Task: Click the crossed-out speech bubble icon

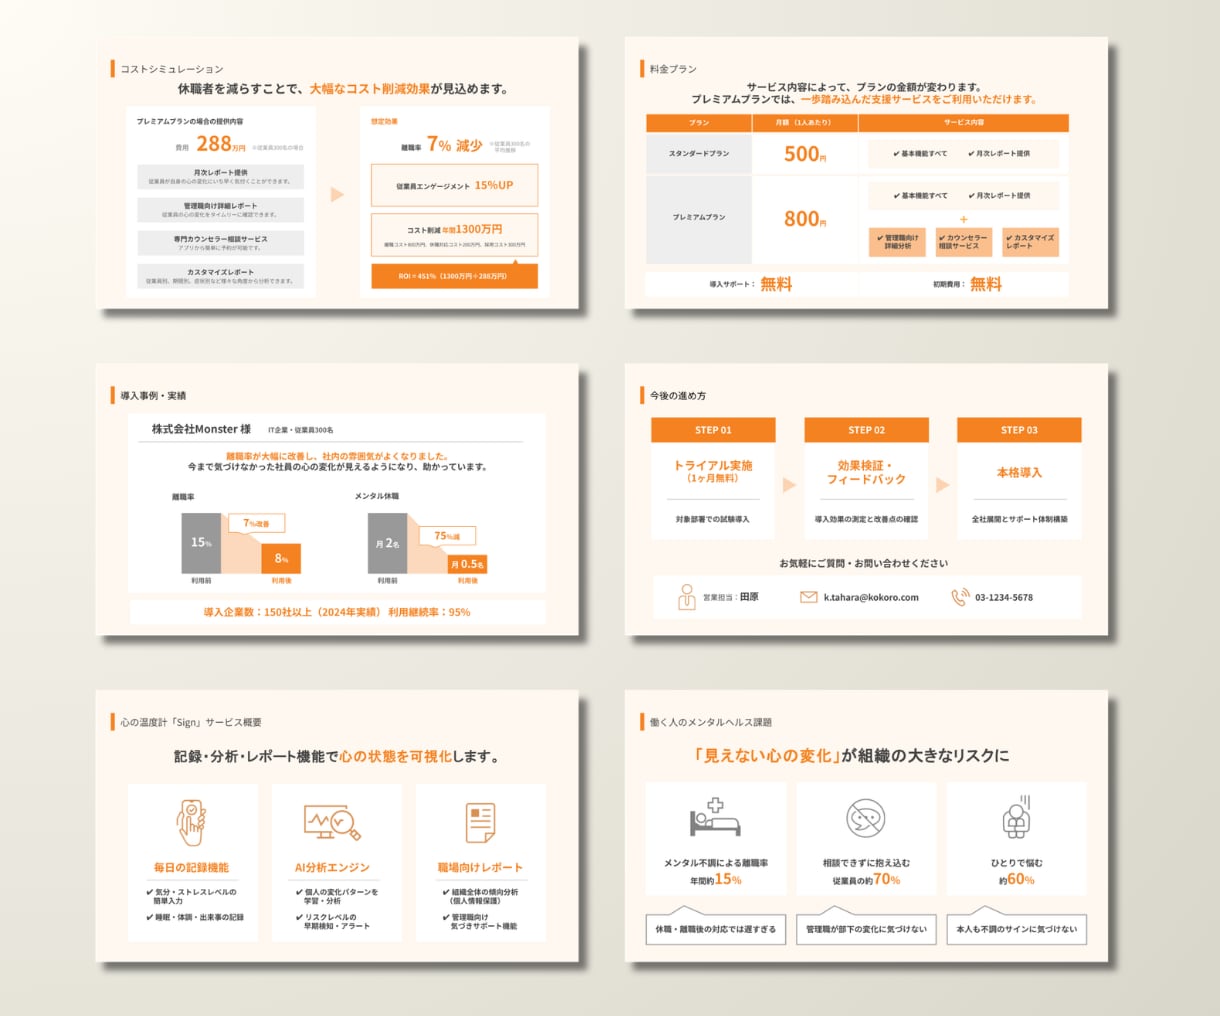Action: click(x=866, y=818)
